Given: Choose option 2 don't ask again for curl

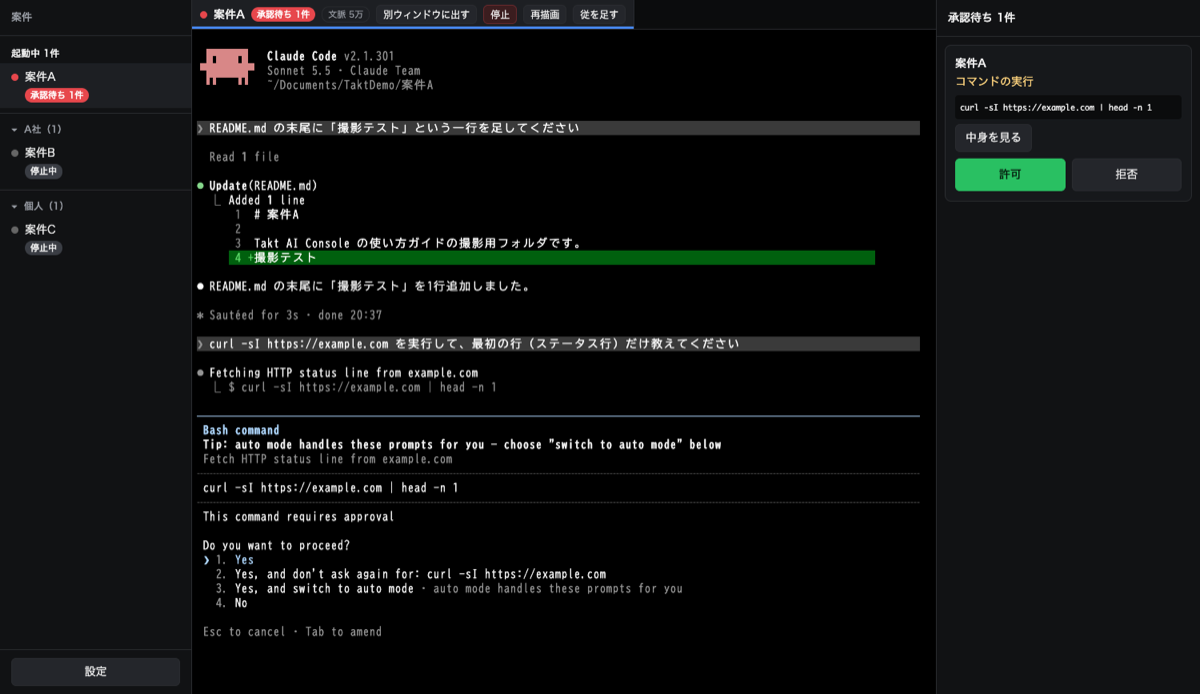Looking at the screenshot, I should tap(411, 574).
